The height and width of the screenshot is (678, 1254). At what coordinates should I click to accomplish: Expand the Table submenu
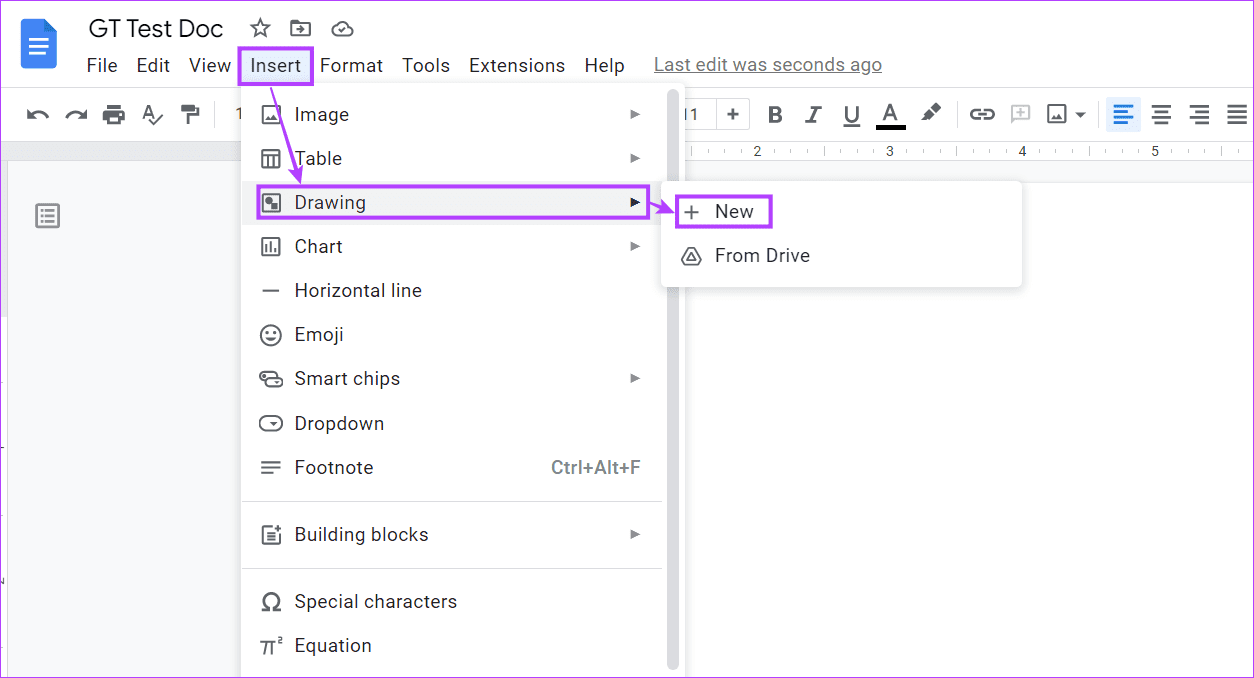[x=318, y=158]
